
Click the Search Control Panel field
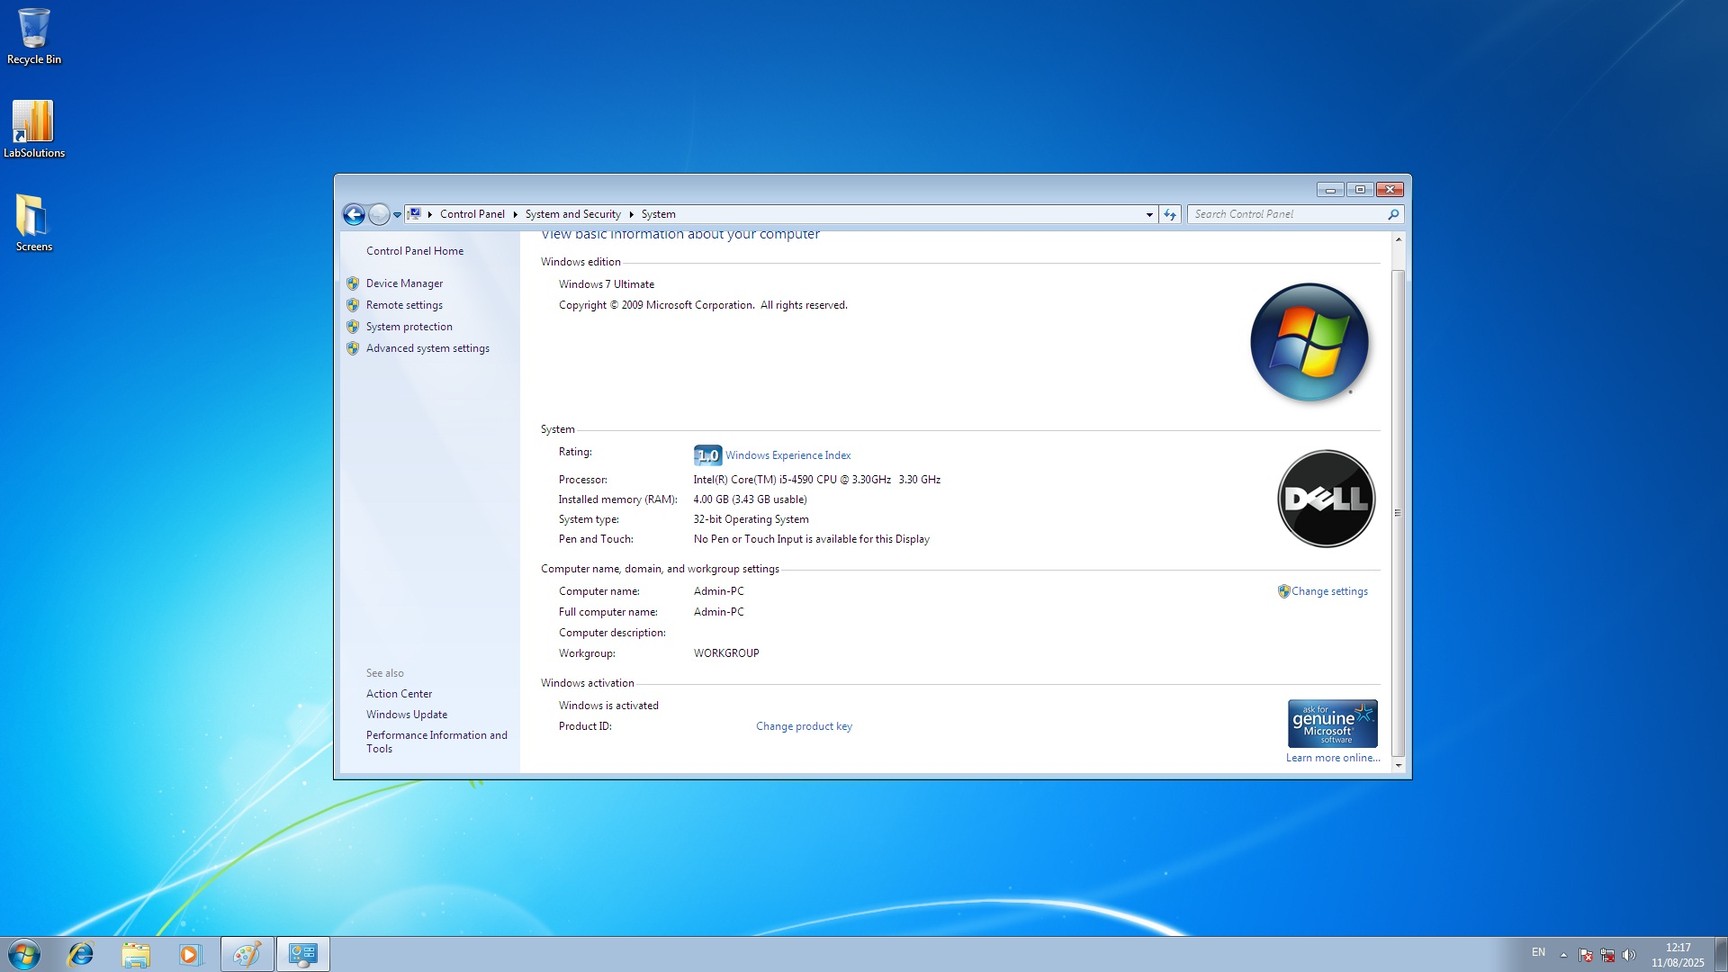[x=1285, y=214]
